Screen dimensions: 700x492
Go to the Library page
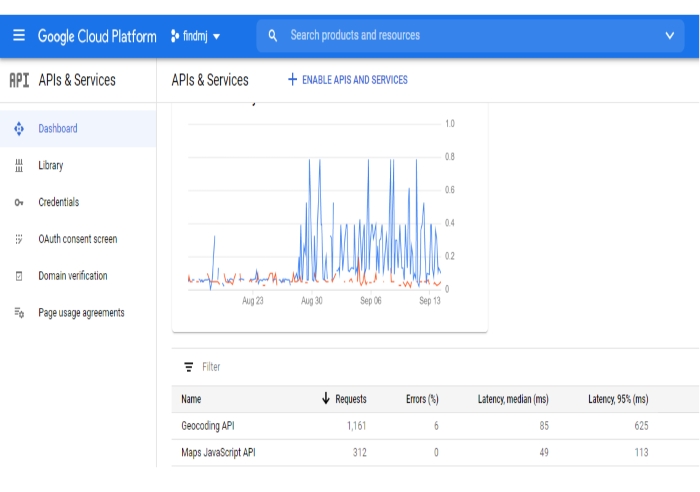click(x=78, y=166)
